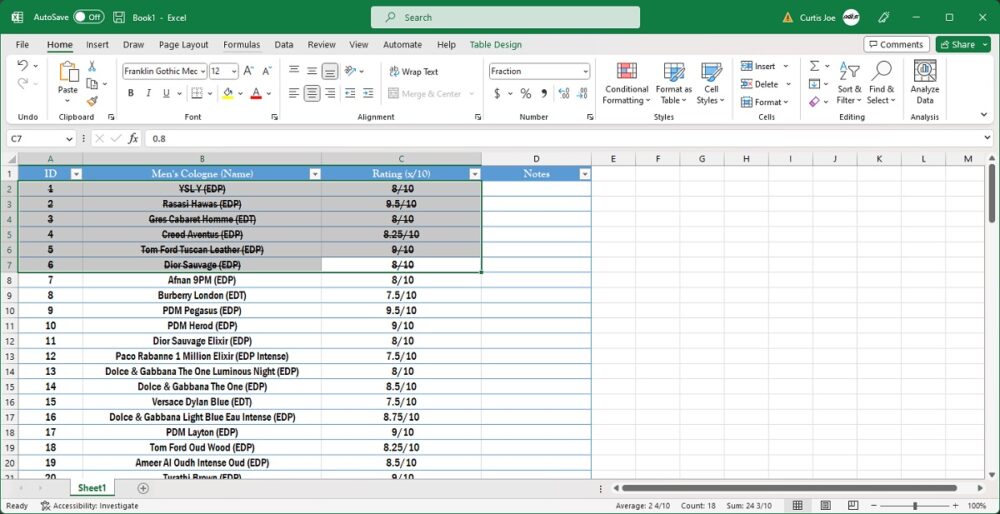
Task: Click the Format Painter brush icon
Action: 92,101
